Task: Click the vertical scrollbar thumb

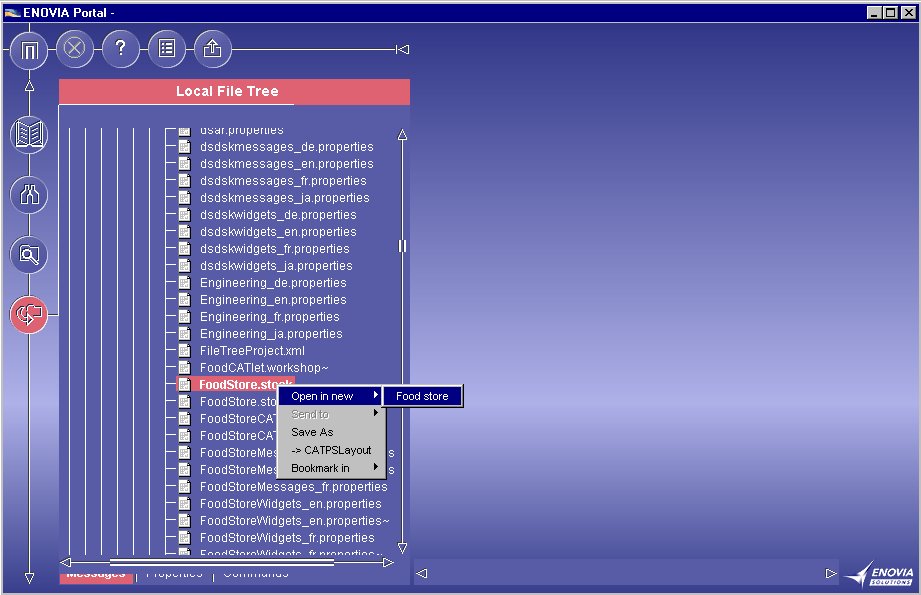Action: (402, 246)
